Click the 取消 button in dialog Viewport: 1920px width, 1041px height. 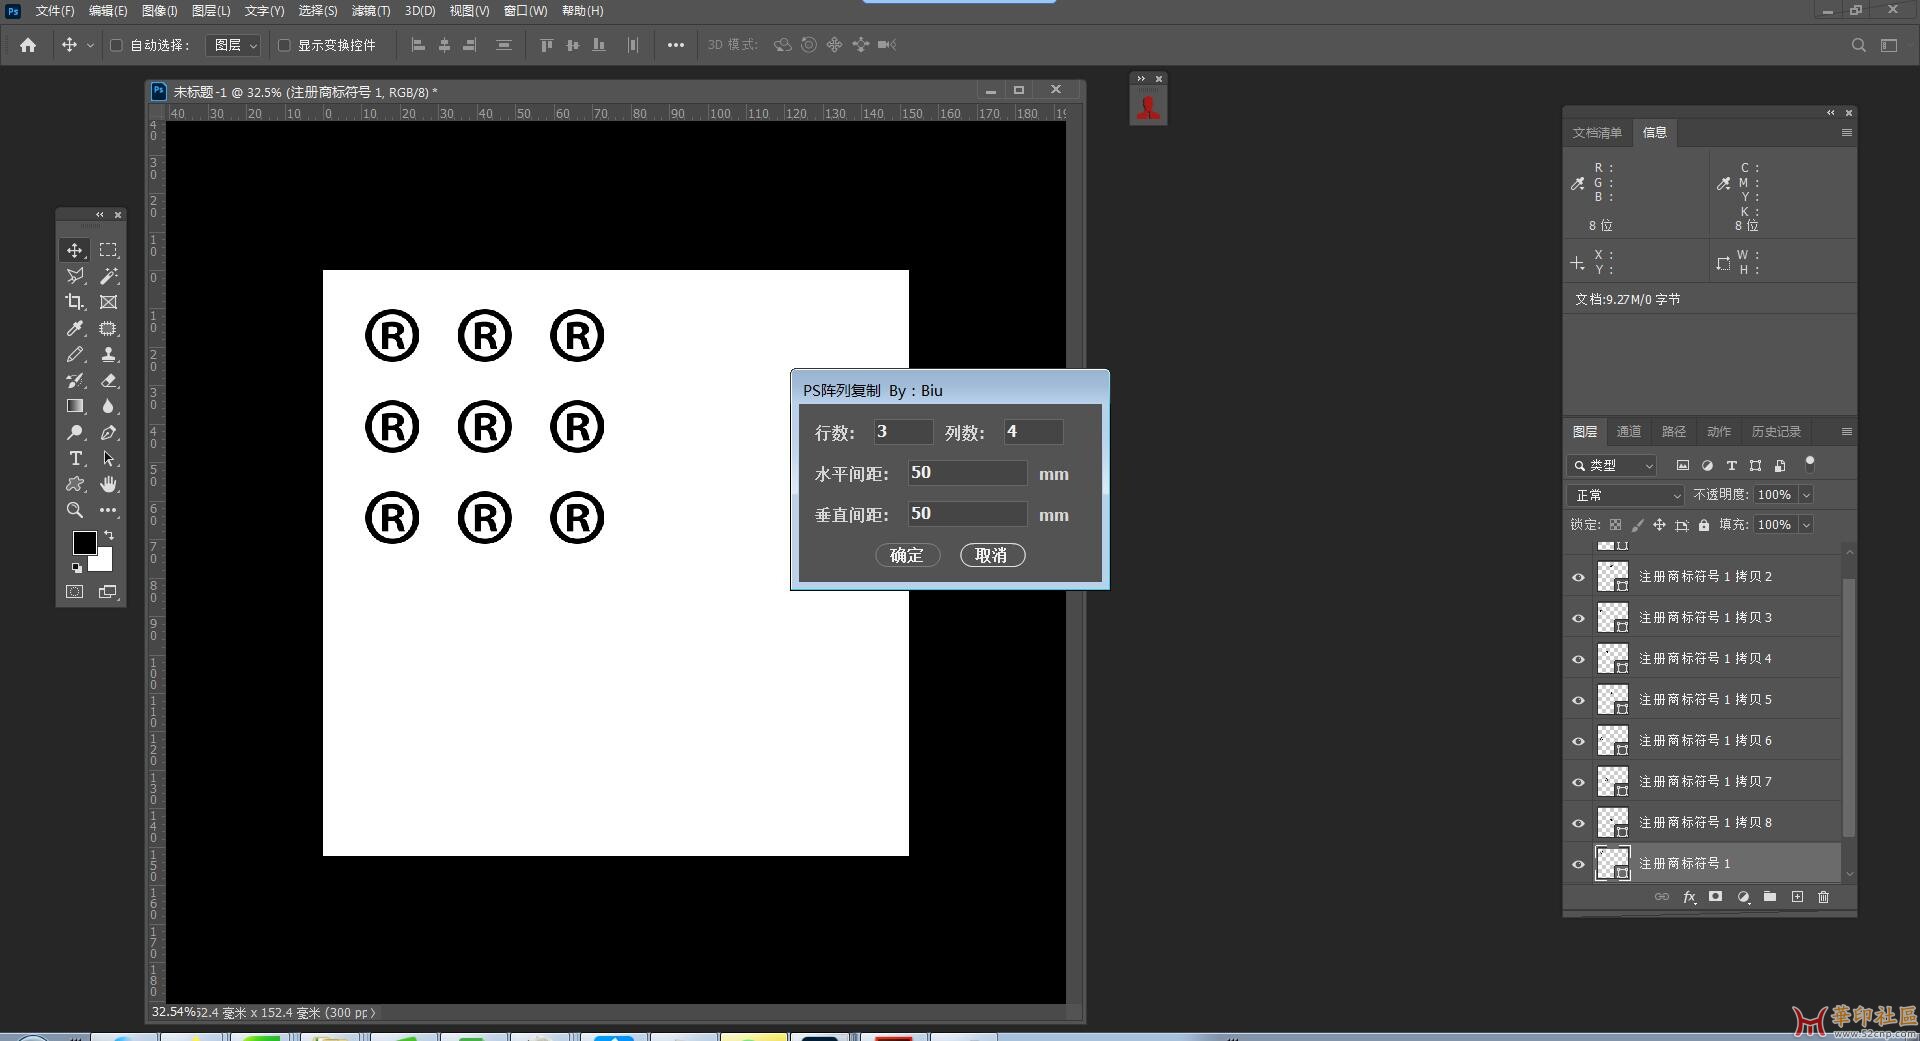coord(992,555)
